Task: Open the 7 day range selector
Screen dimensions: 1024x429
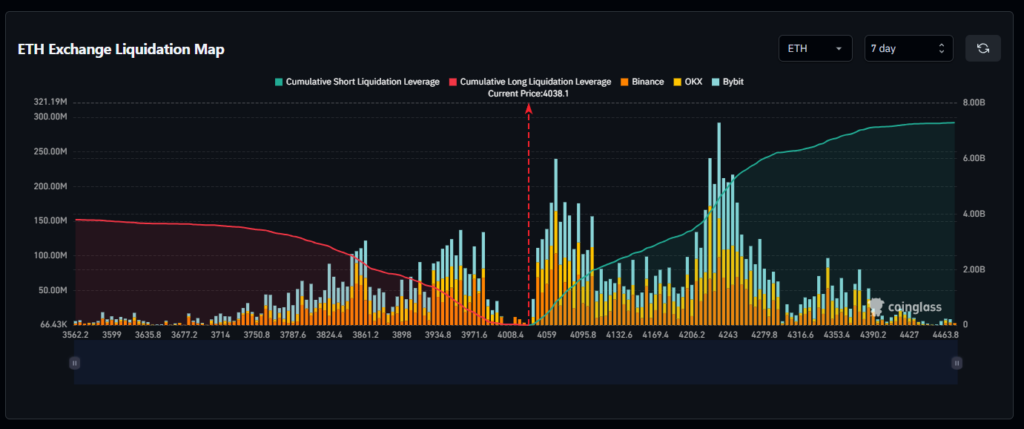Action: click(x=908, y=48)
